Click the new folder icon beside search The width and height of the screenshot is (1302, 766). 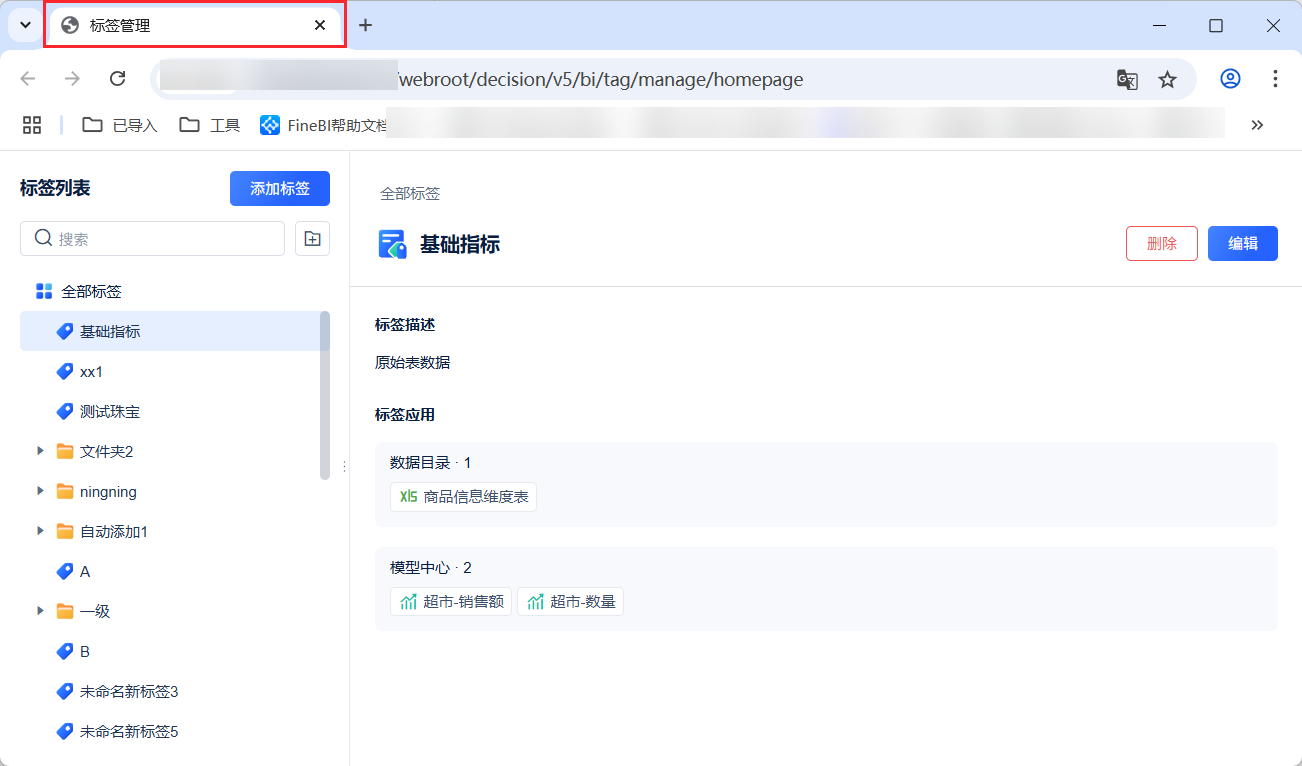(313, 239)
